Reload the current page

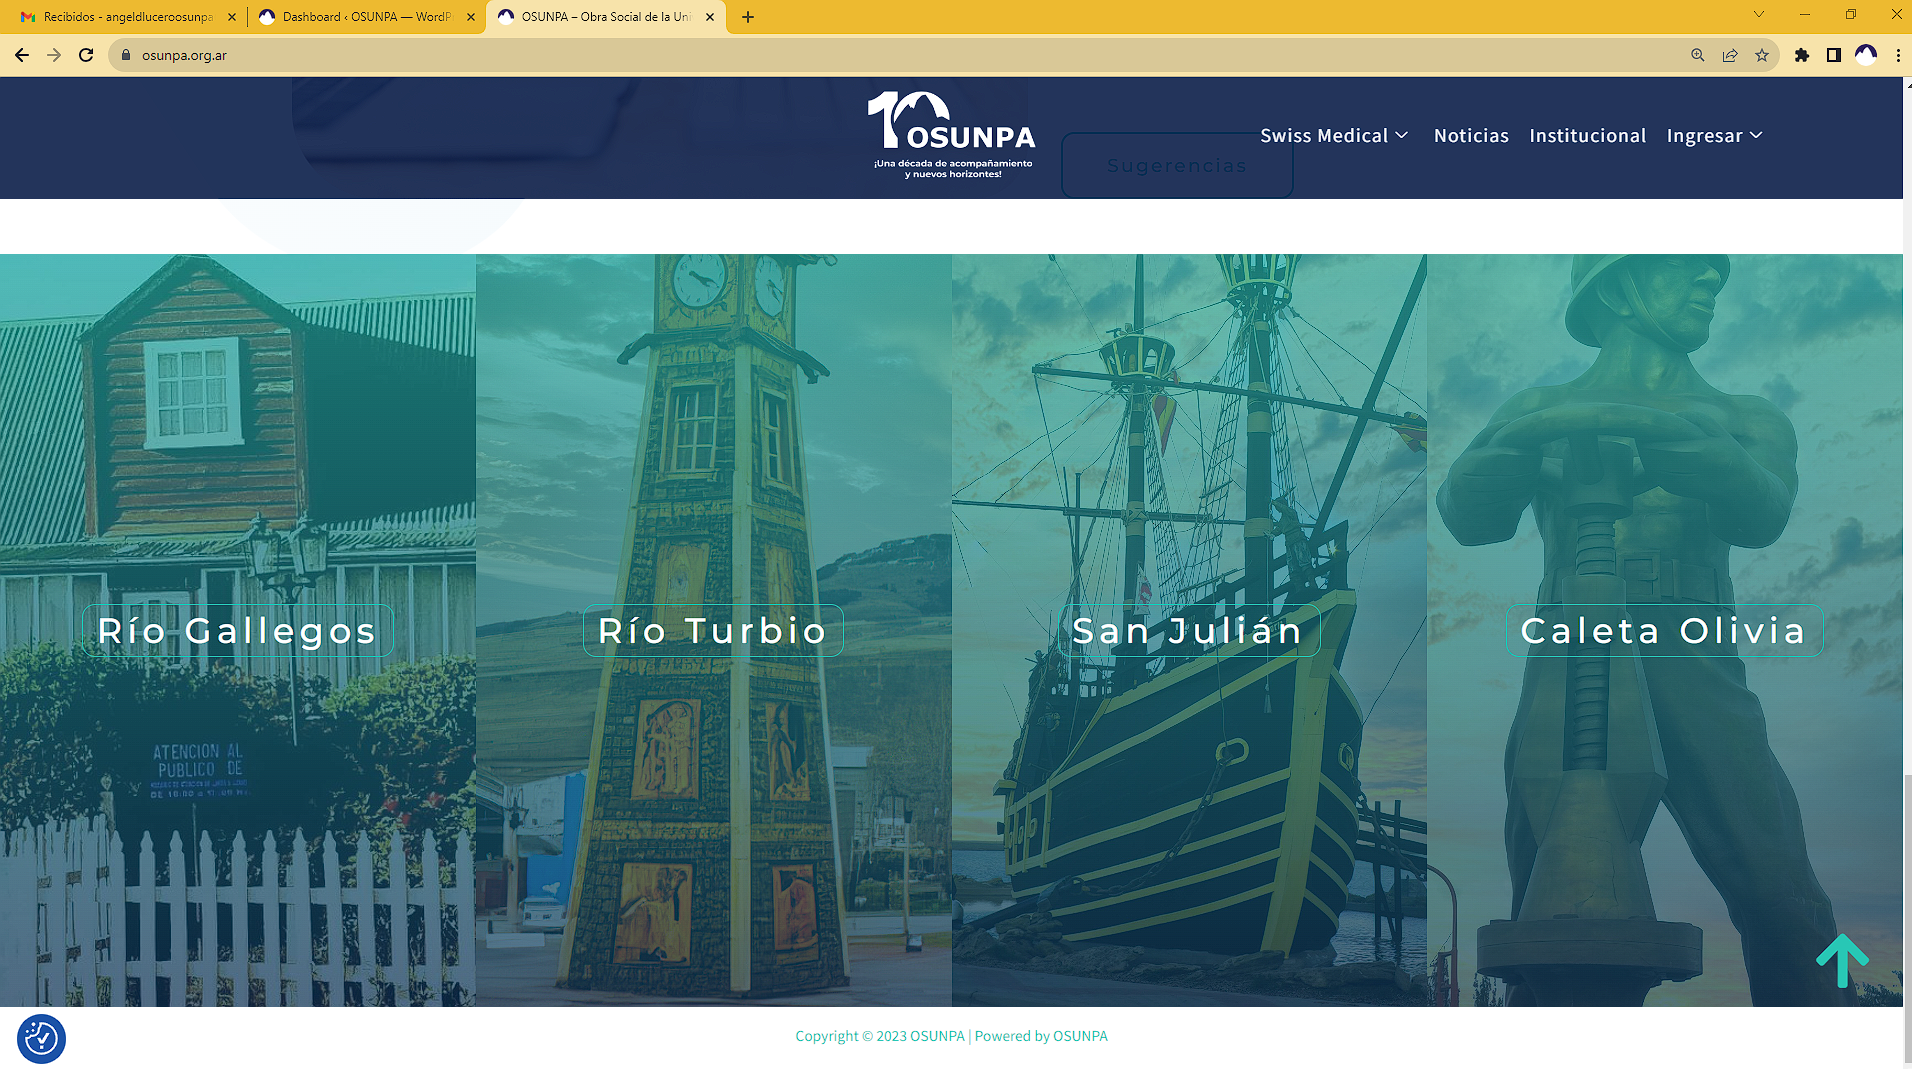coord(86,55)
